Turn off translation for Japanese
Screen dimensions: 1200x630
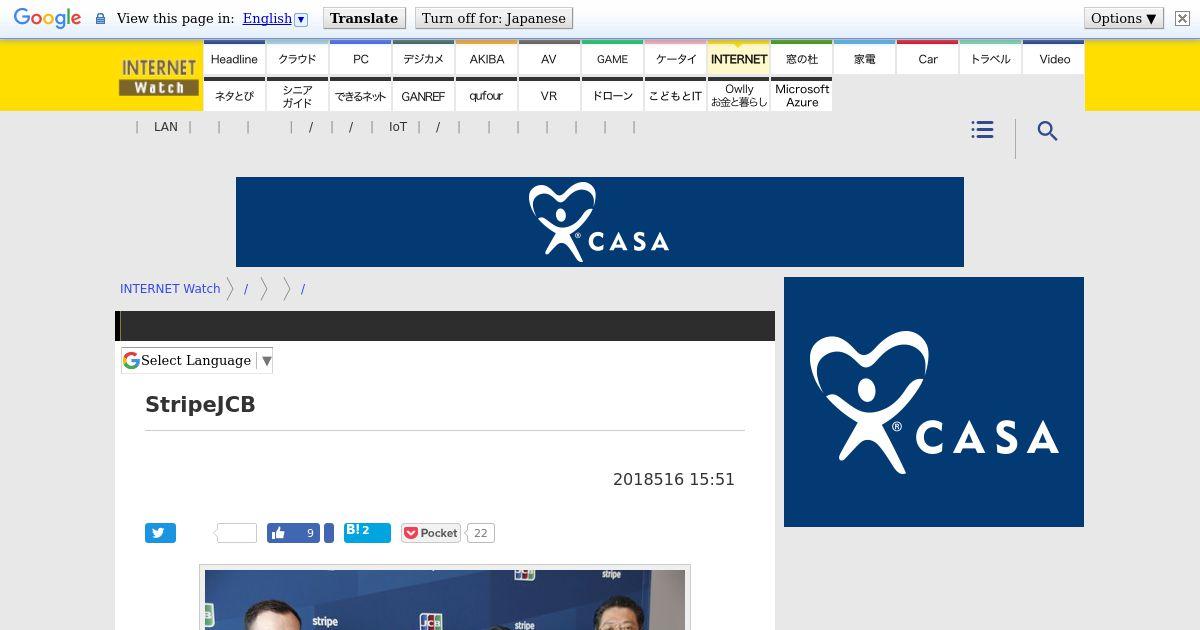tap(494, 18)
